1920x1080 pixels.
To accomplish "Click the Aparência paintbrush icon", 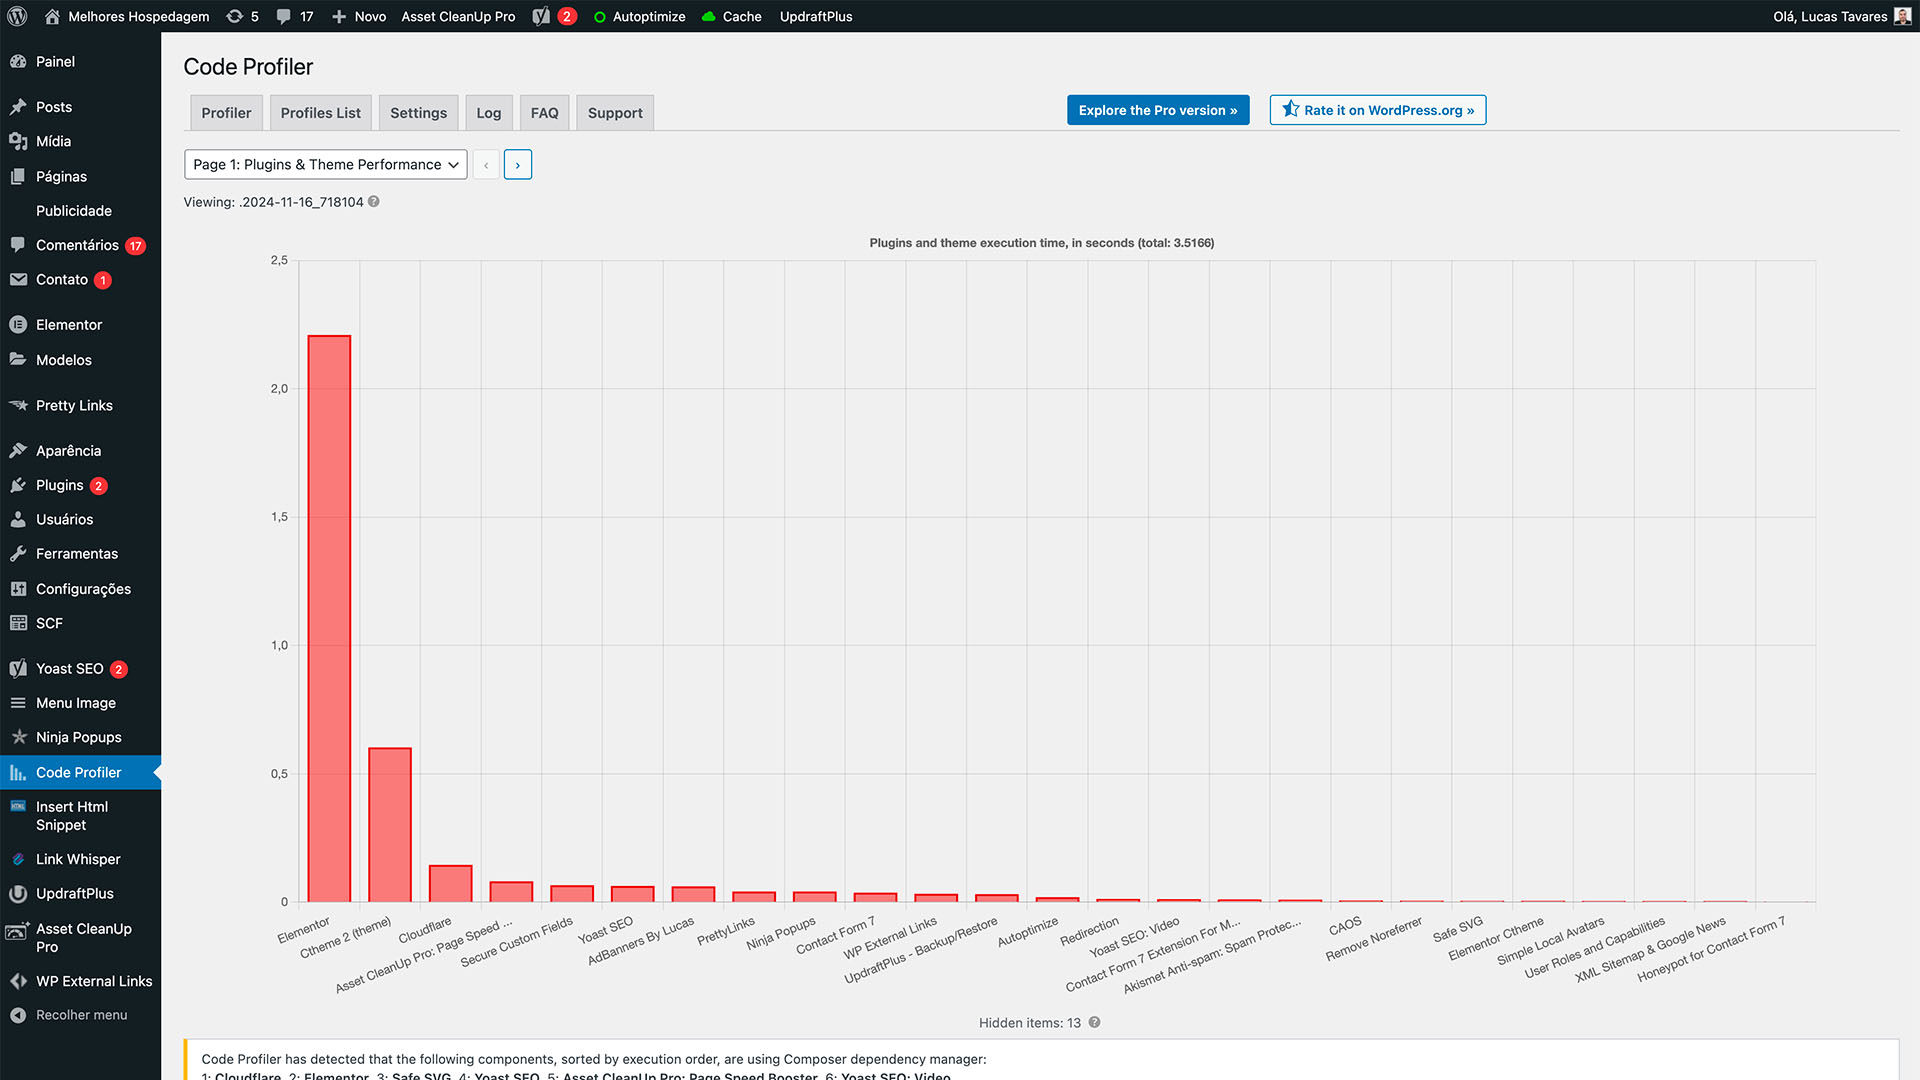I will click(x=18, y=451).
